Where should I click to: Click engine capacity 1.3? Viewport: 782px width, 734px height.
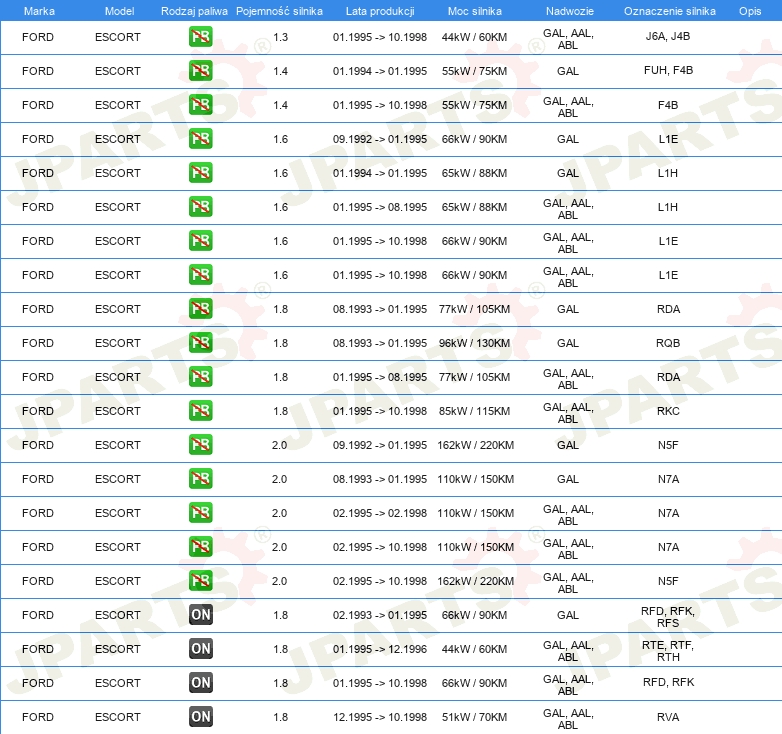pyautogui.click(x=280, y=37)
